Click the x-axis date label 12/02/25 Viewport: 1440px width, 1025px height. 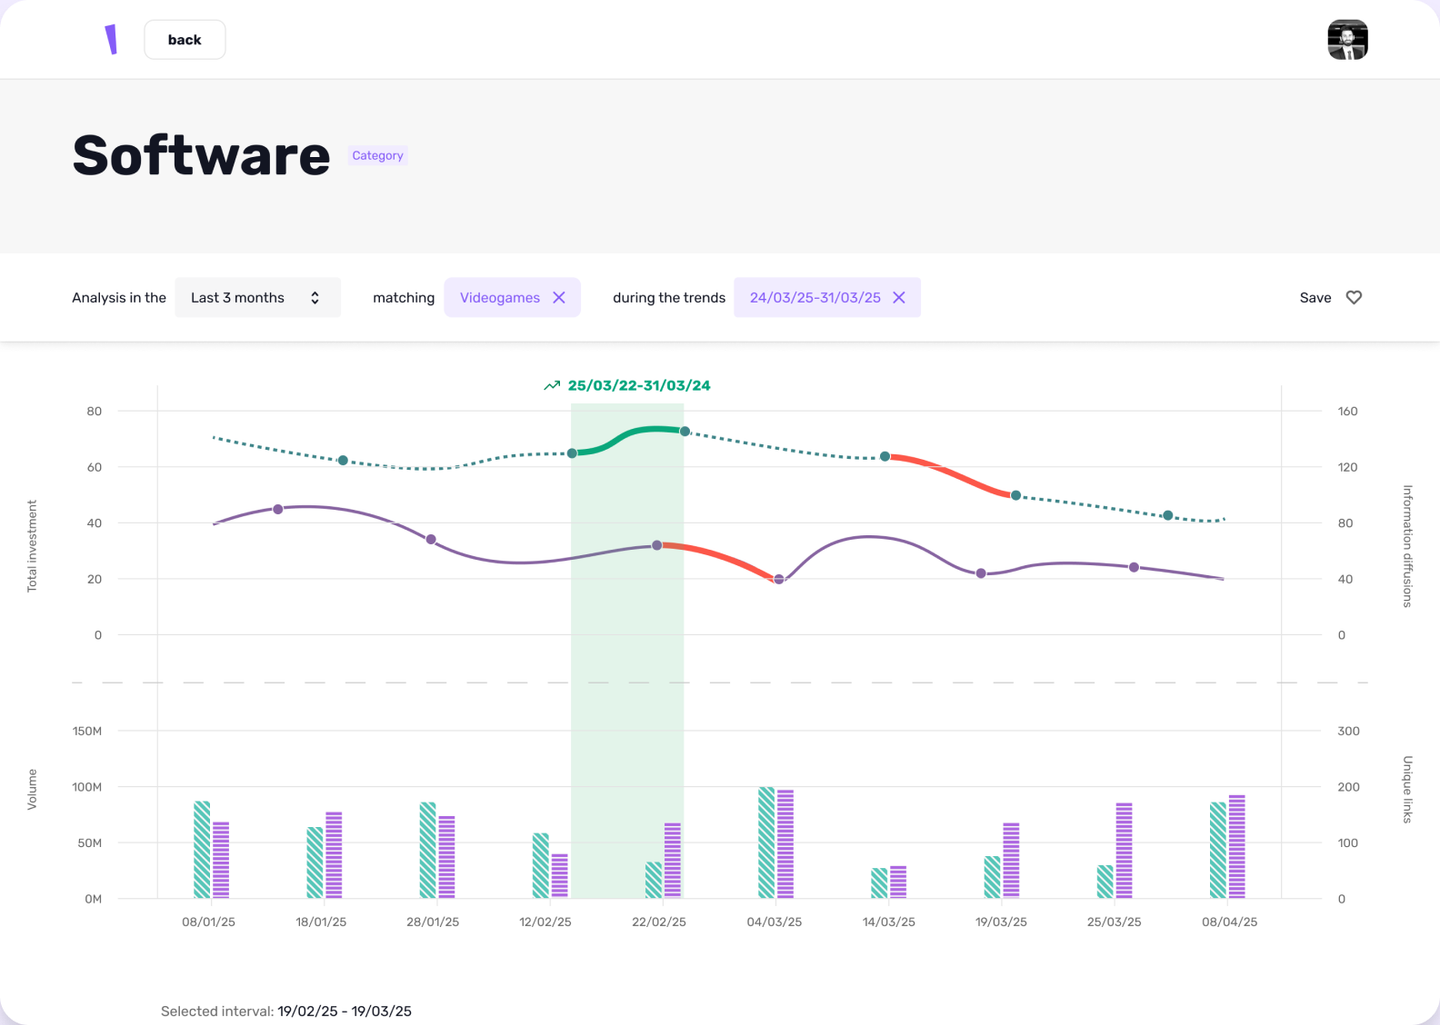click(546, 922)
